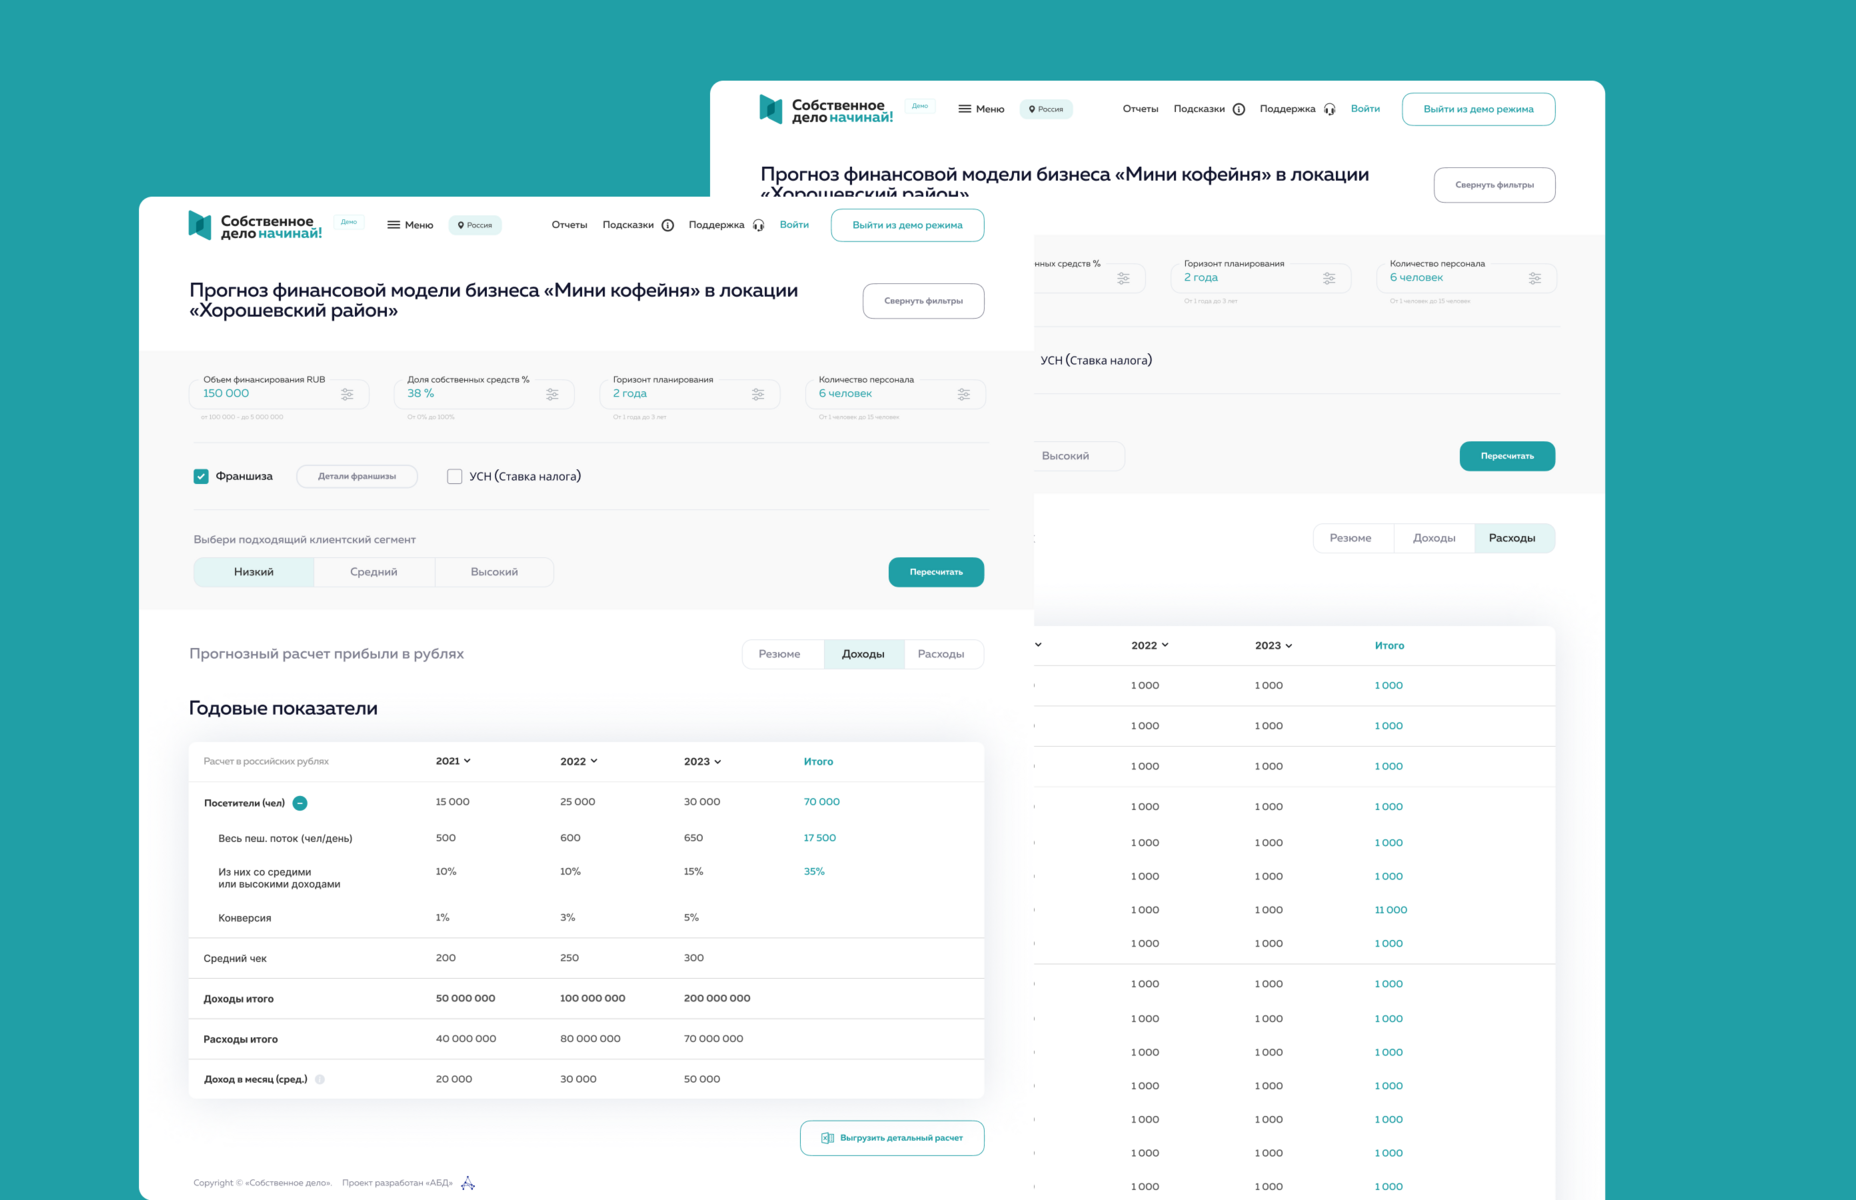Click the info icon beside Подсказки in the front window
The width and height of the screenshot is (1856, 1200).
click(668, 225)
